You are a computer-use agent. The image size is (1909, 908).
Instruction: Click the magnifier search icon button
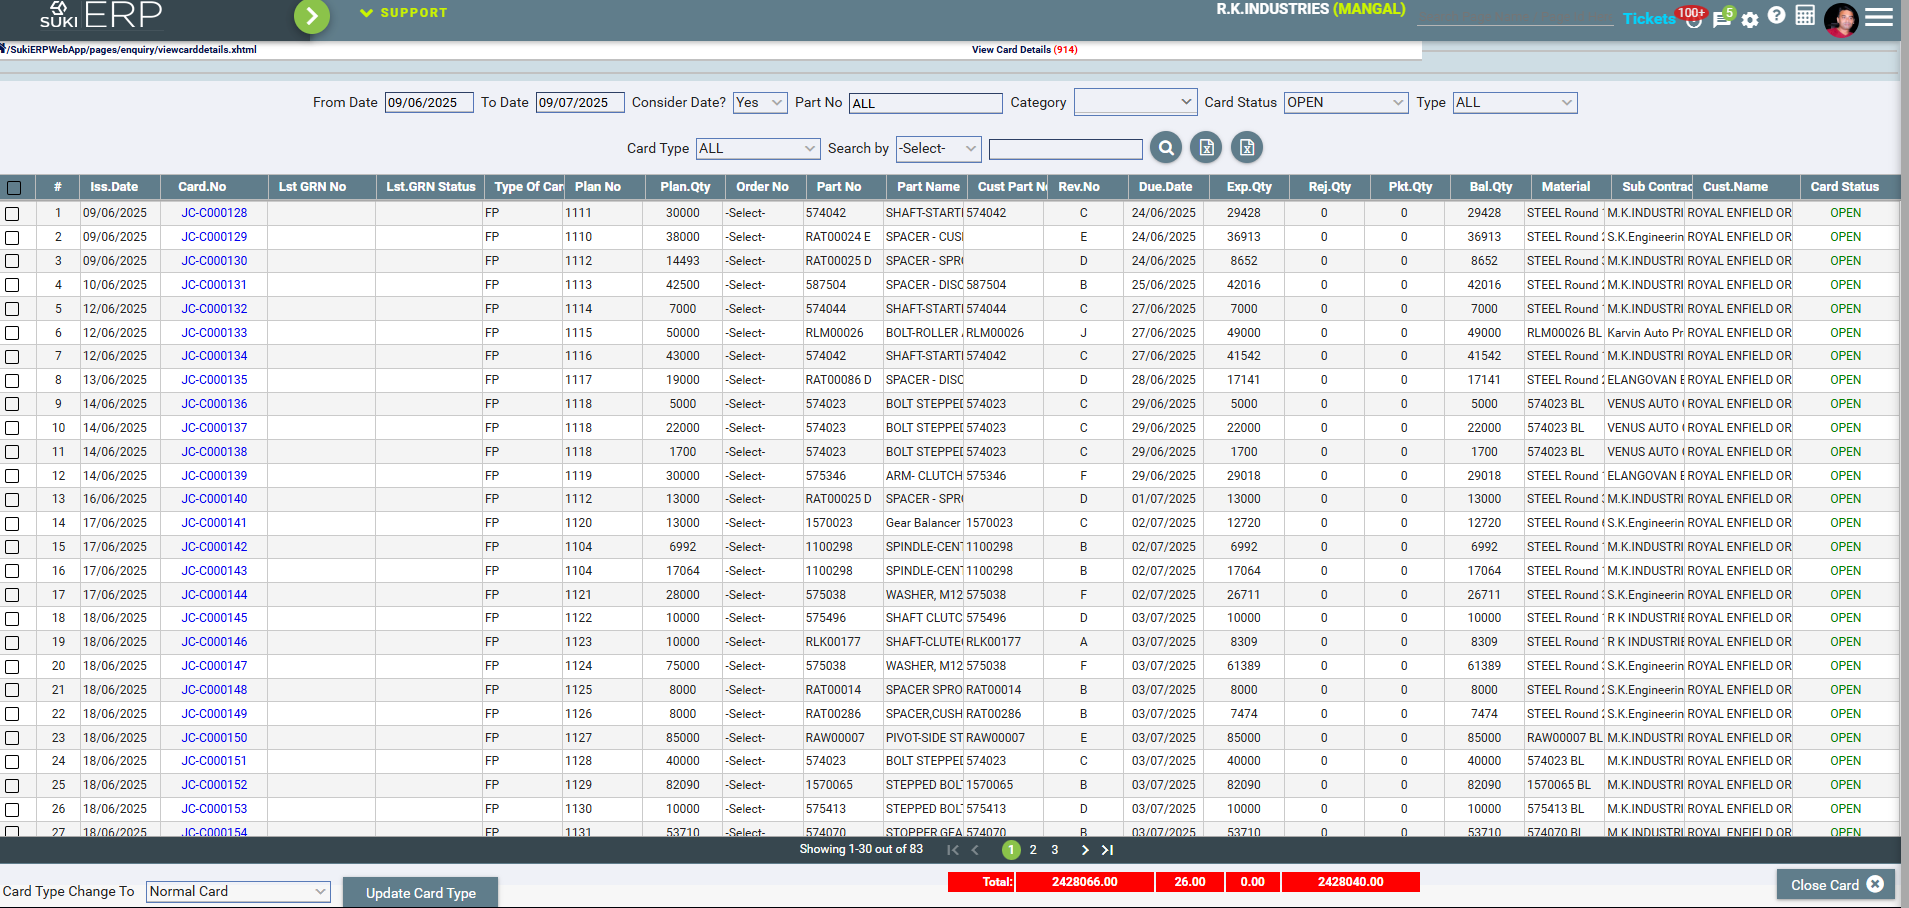pos(1166,148)
